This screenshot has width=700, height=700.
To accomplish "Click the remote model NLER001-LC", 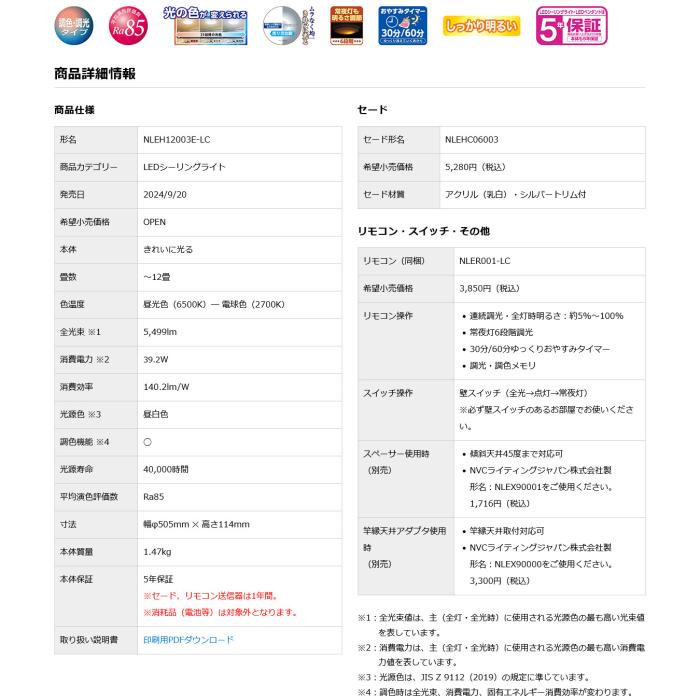I will [x=485, y=261].
